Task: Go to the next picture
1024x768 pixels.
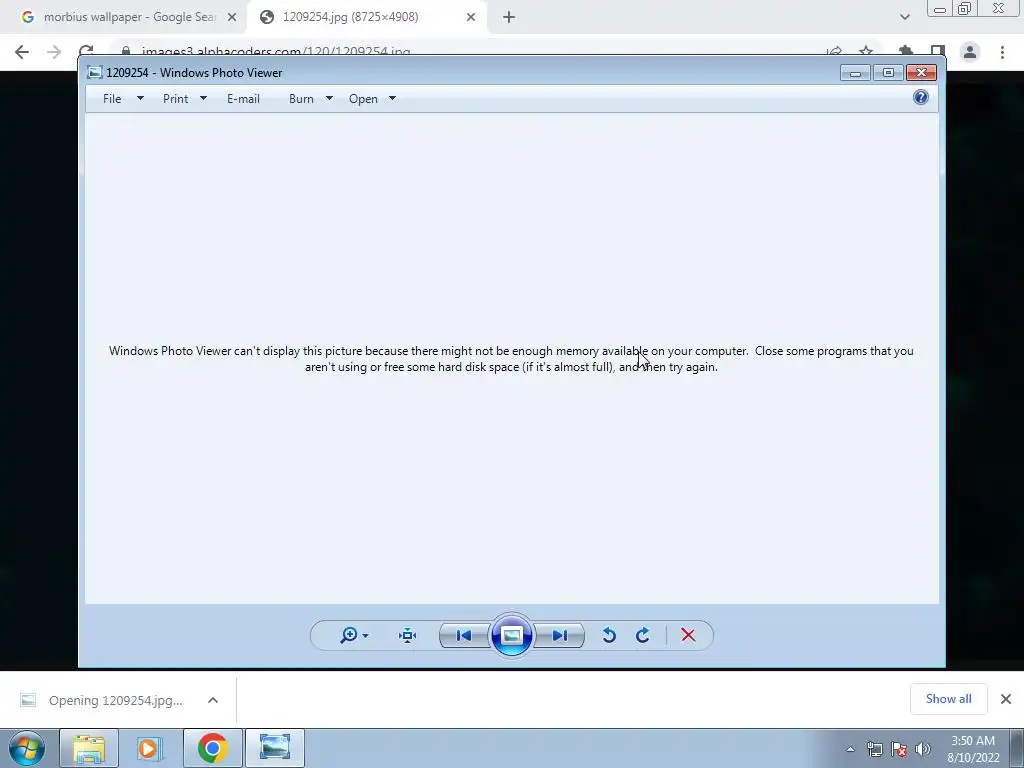Action: coord(559,635)
